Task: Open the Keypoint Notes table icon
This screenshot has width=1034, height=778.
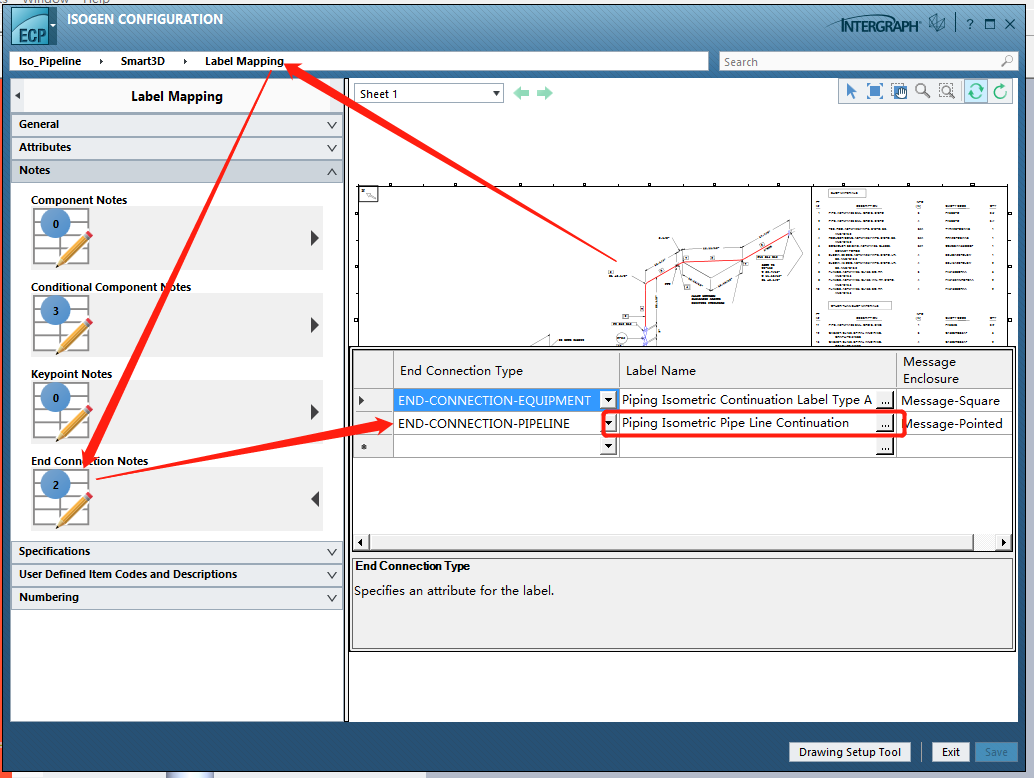Action: pos(62,411)
